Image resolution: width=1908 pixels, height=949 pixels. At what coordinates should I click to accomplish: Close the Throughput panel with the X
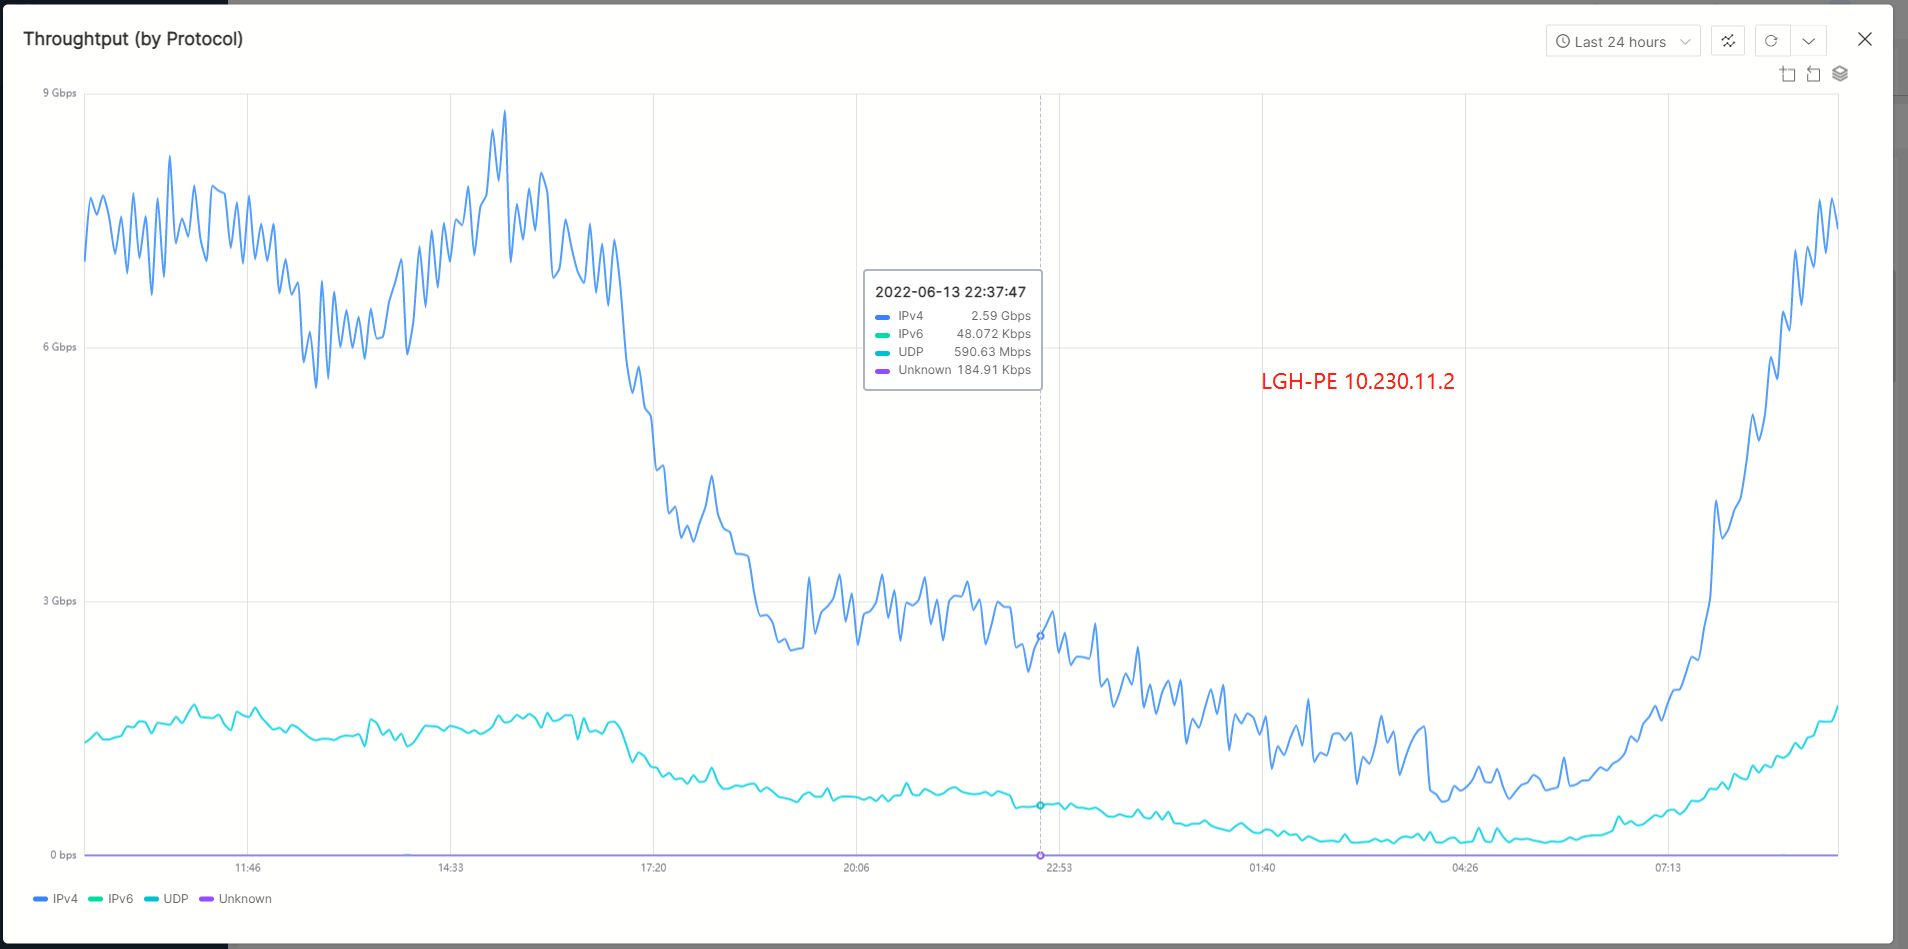[x=1865, y=39]
